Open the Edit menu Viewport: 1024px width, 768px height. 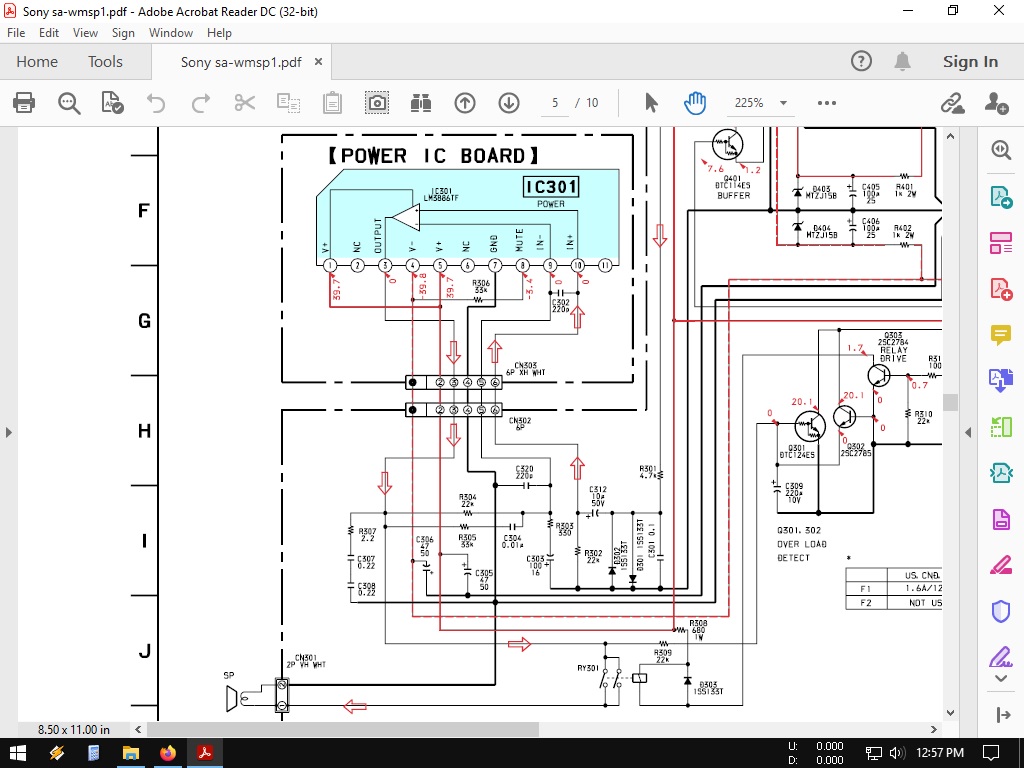49,33
